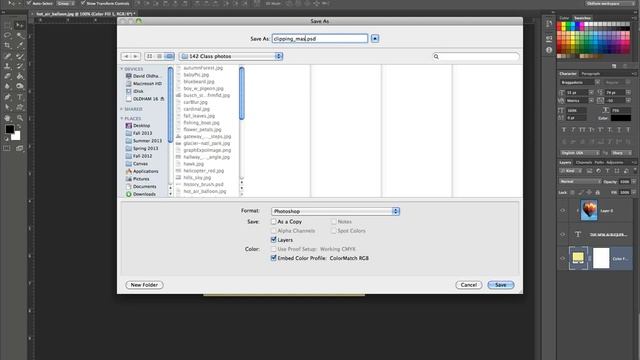The height and width of the screenshot is (360, 640).
Task: Filter layers by type layer icon
Action: pyautogui.click(x=608, y=171)
